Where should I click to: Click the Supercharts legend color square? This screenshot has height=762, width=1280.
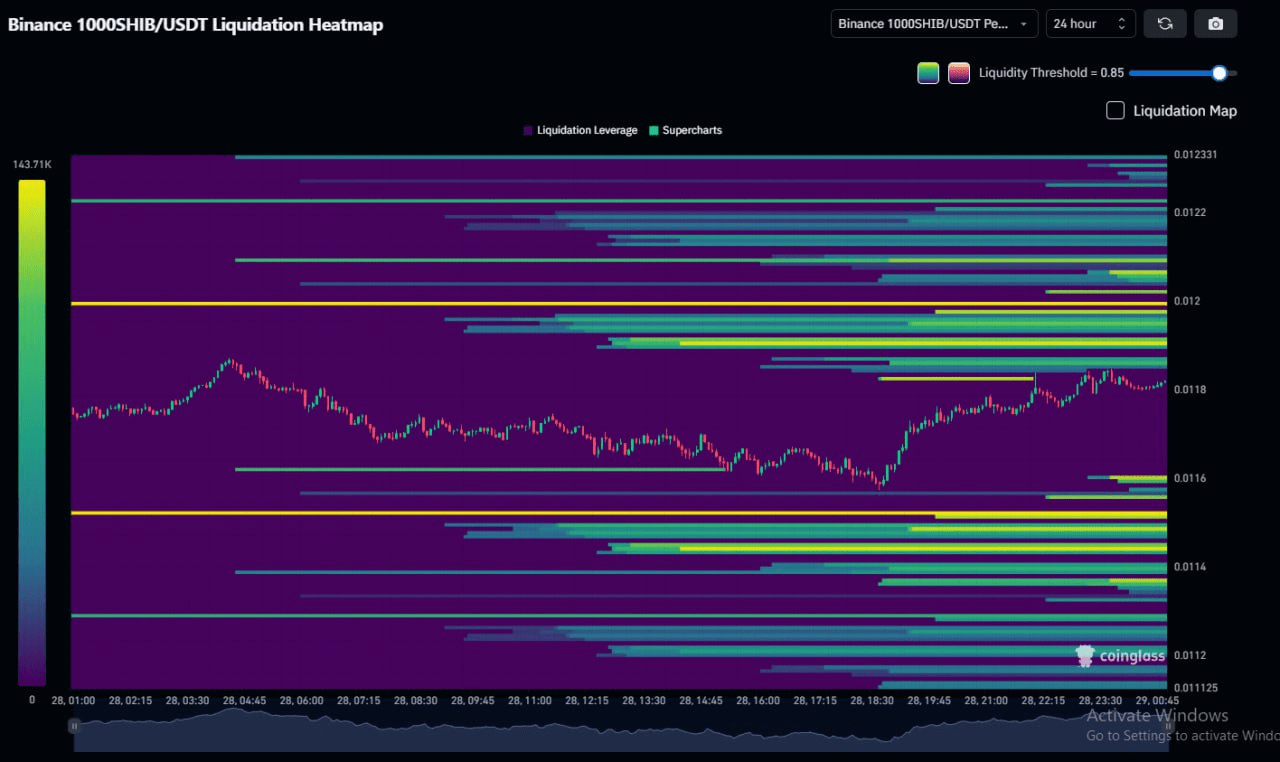[x=654, y=131]
